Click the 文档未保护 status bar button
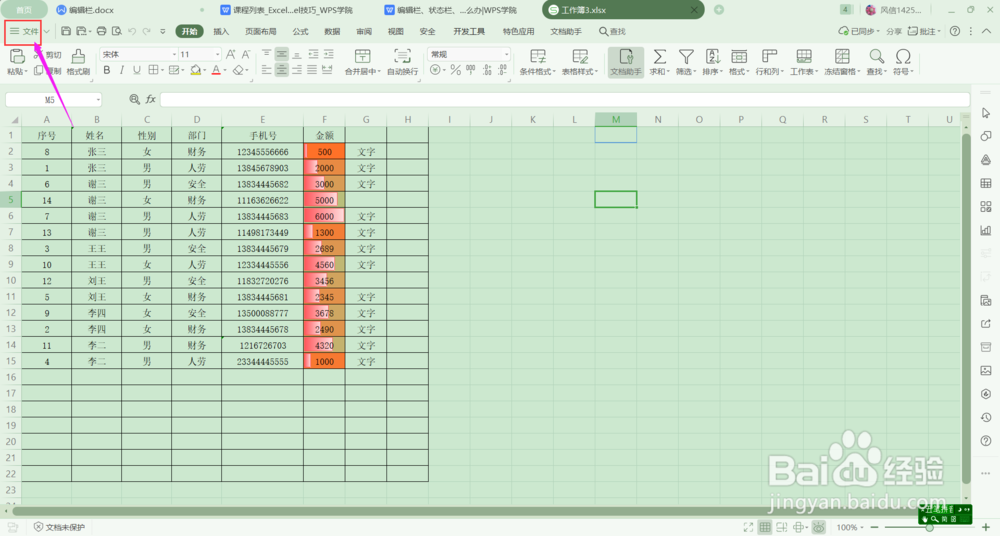The width and height of the screenshot is (1000, 536). (59, 527)
